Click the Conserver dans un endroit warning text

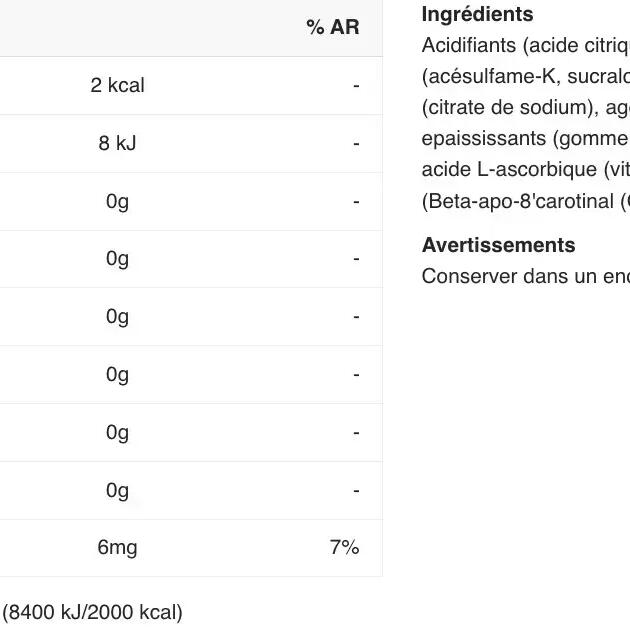coord(525,277)
